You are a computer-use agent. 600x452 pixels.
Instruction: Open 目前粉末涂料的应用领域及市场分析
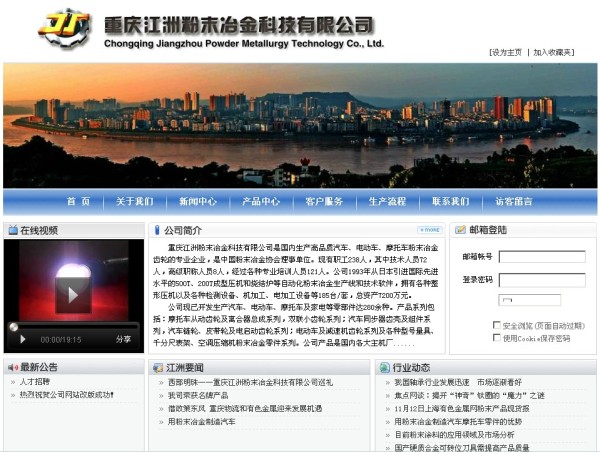tap(454, 435)
